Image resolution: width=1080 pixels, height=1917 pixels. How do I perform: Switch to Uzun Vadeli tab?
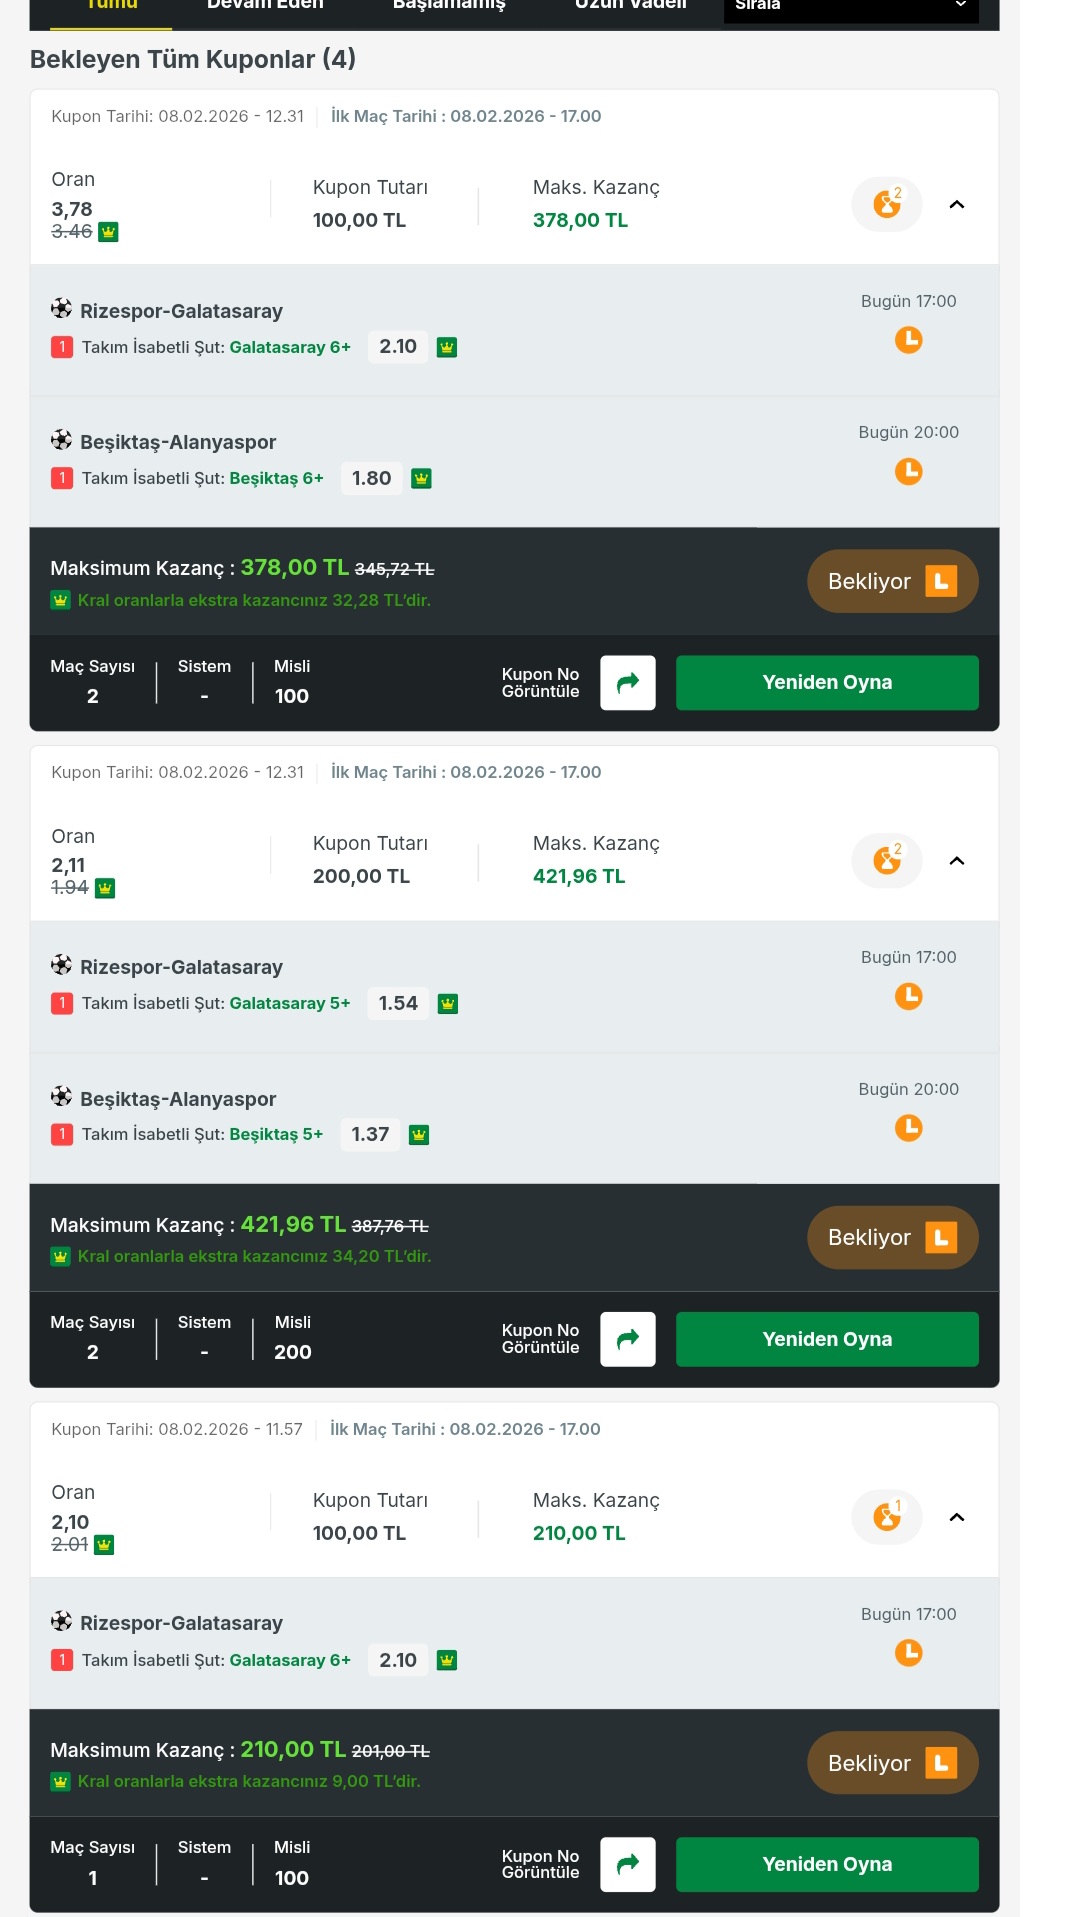pyautogui.click(x=630, y=6)
